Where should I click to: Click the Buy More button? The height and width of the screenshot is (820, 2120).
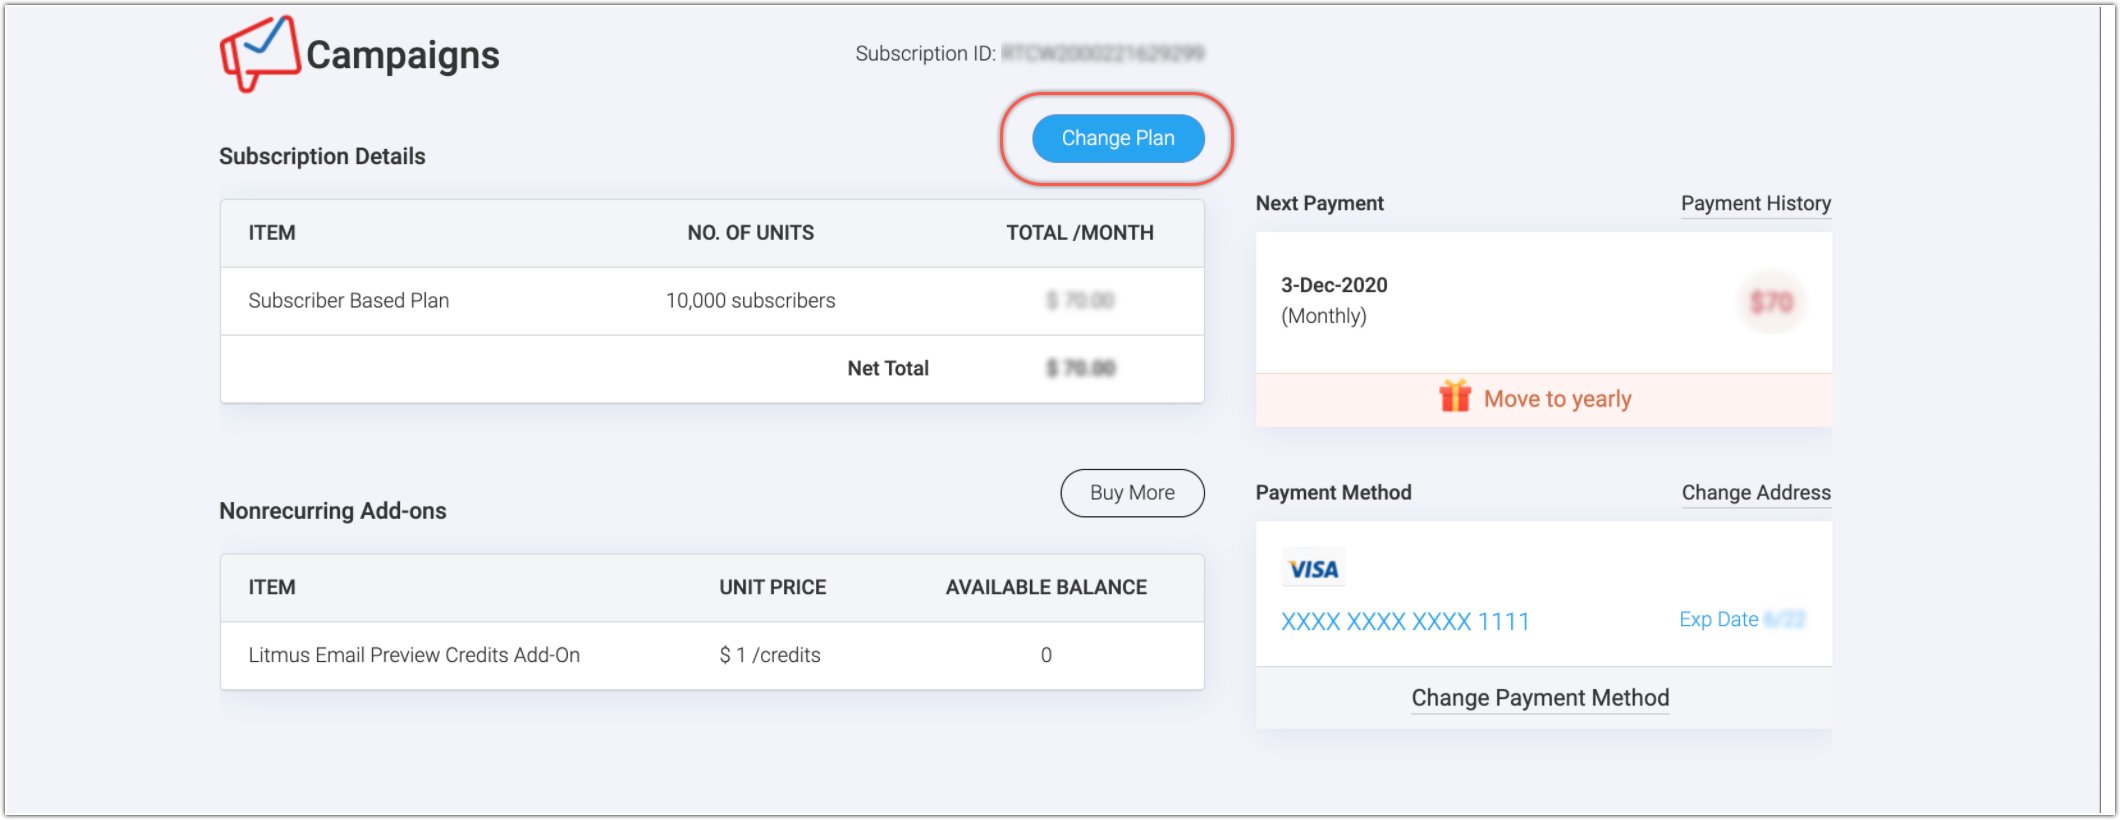[1132, 493]
